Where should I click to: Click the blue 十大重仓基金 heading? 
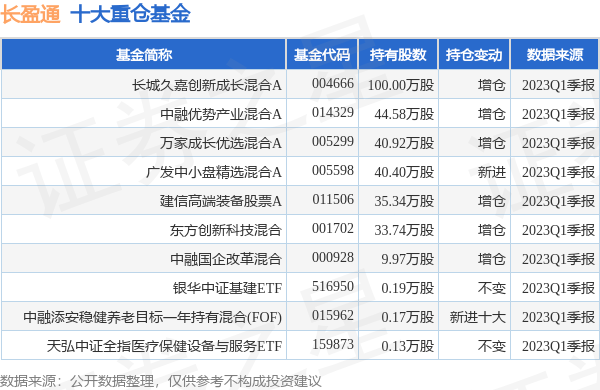tap(130, 15)
